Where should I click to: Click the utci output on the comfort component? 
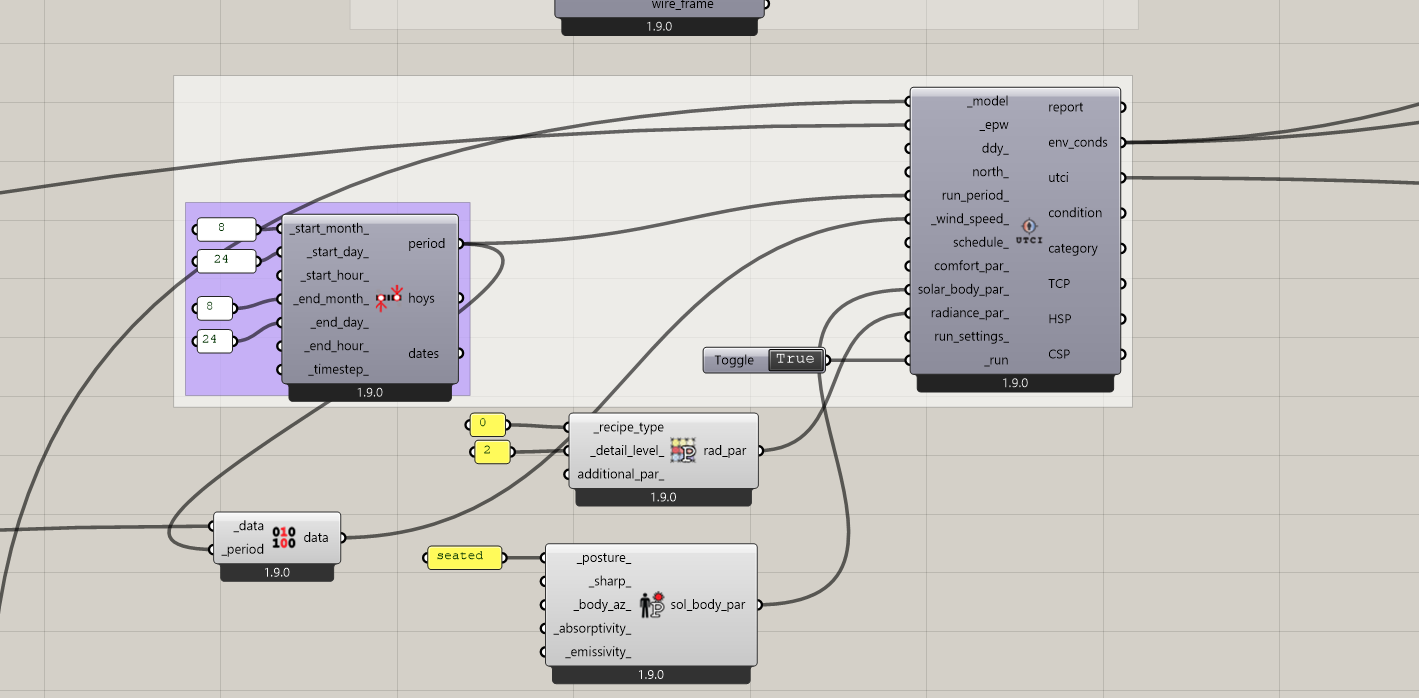tap(1059, 178)
